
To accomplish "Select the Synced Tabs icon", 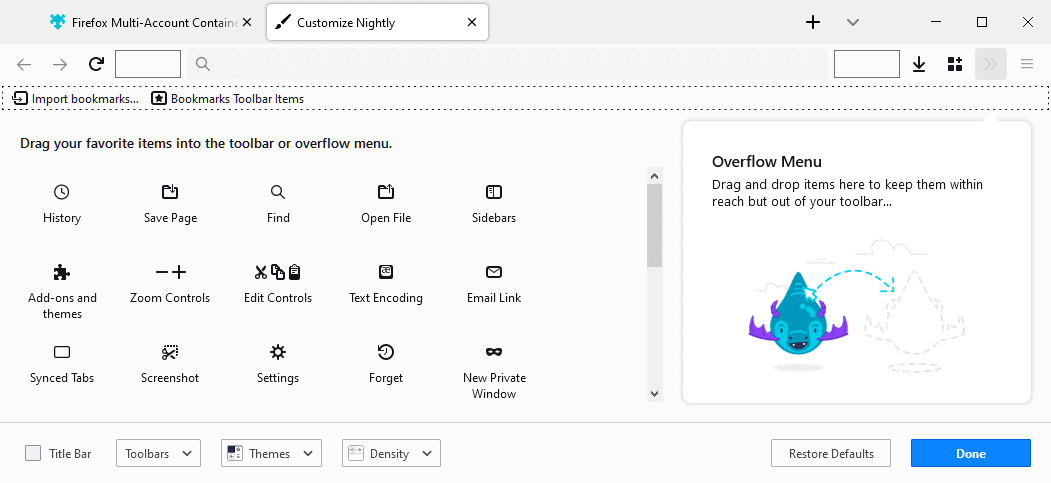I will point(62,352).
